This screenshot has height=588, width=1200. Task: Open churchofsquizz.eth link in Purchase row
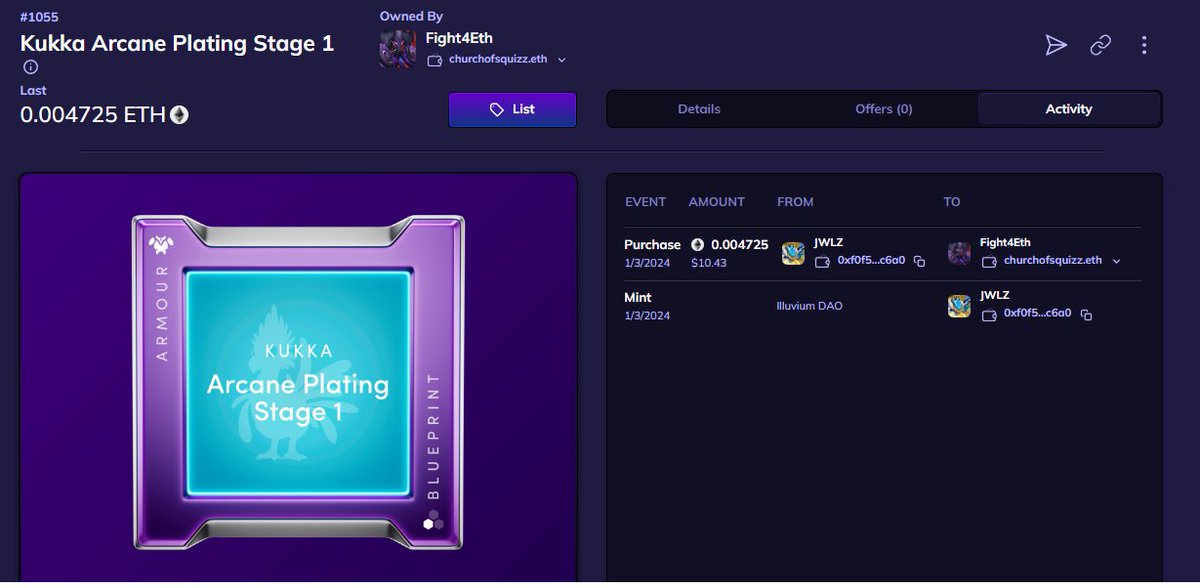pos(1053,260)
